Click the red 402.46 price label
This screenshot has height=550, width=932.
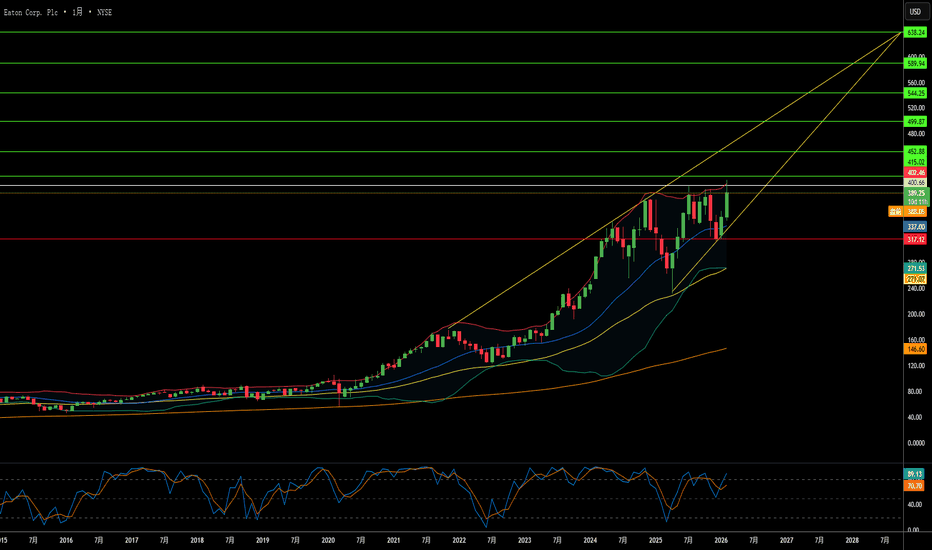tap(915, 173)
